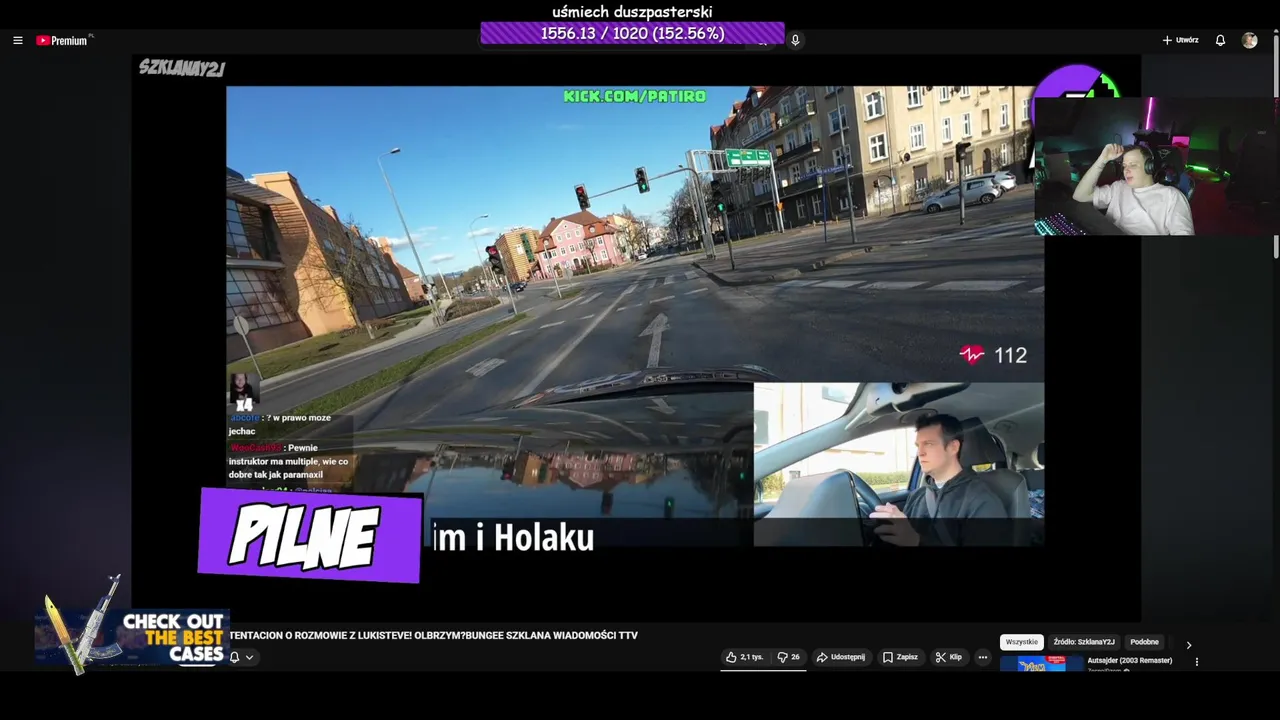This screenshot has height=720, width=1280.
Task: Click the PILNE banner graphic
Action: [x=310, y=536]
